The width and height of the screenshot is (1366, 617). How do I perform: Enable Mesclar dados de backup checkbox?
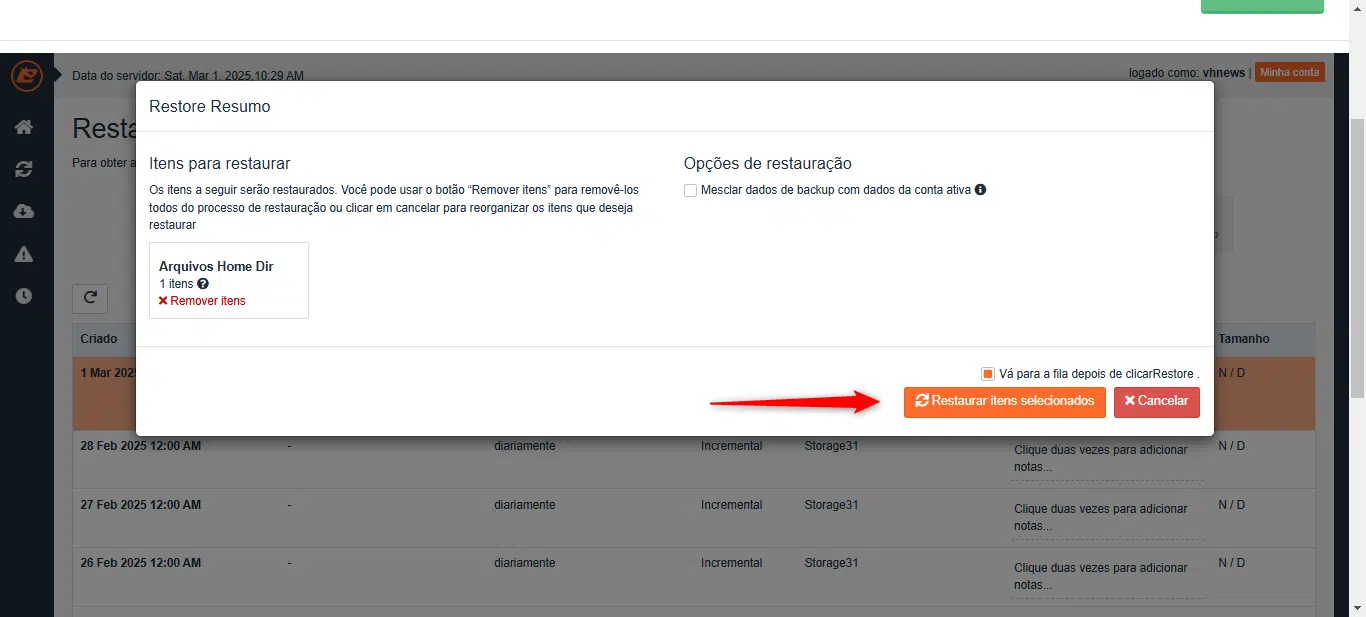click(690, 191)
